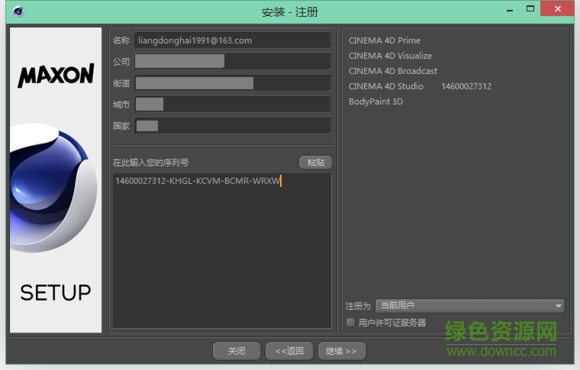Click the 名称 name input field
This screenshot has height=370, width=580.
pos(232,40)
